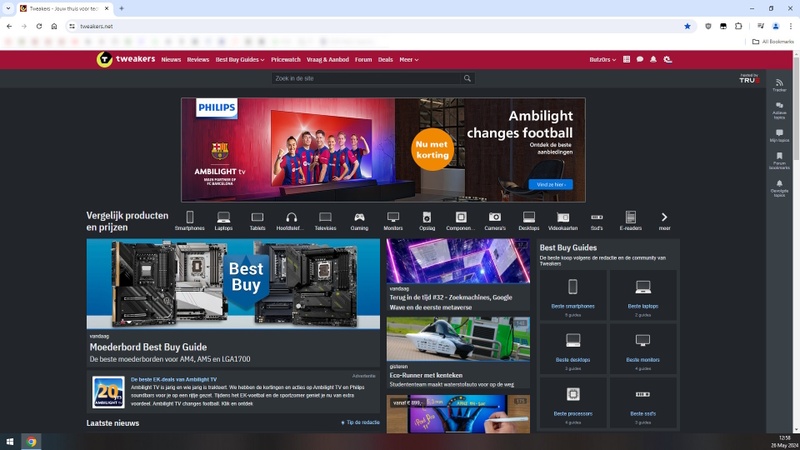This screenshot has width=800, height=450.
Task: Click the page vertical scrollbar
Action: coord(795,242)
